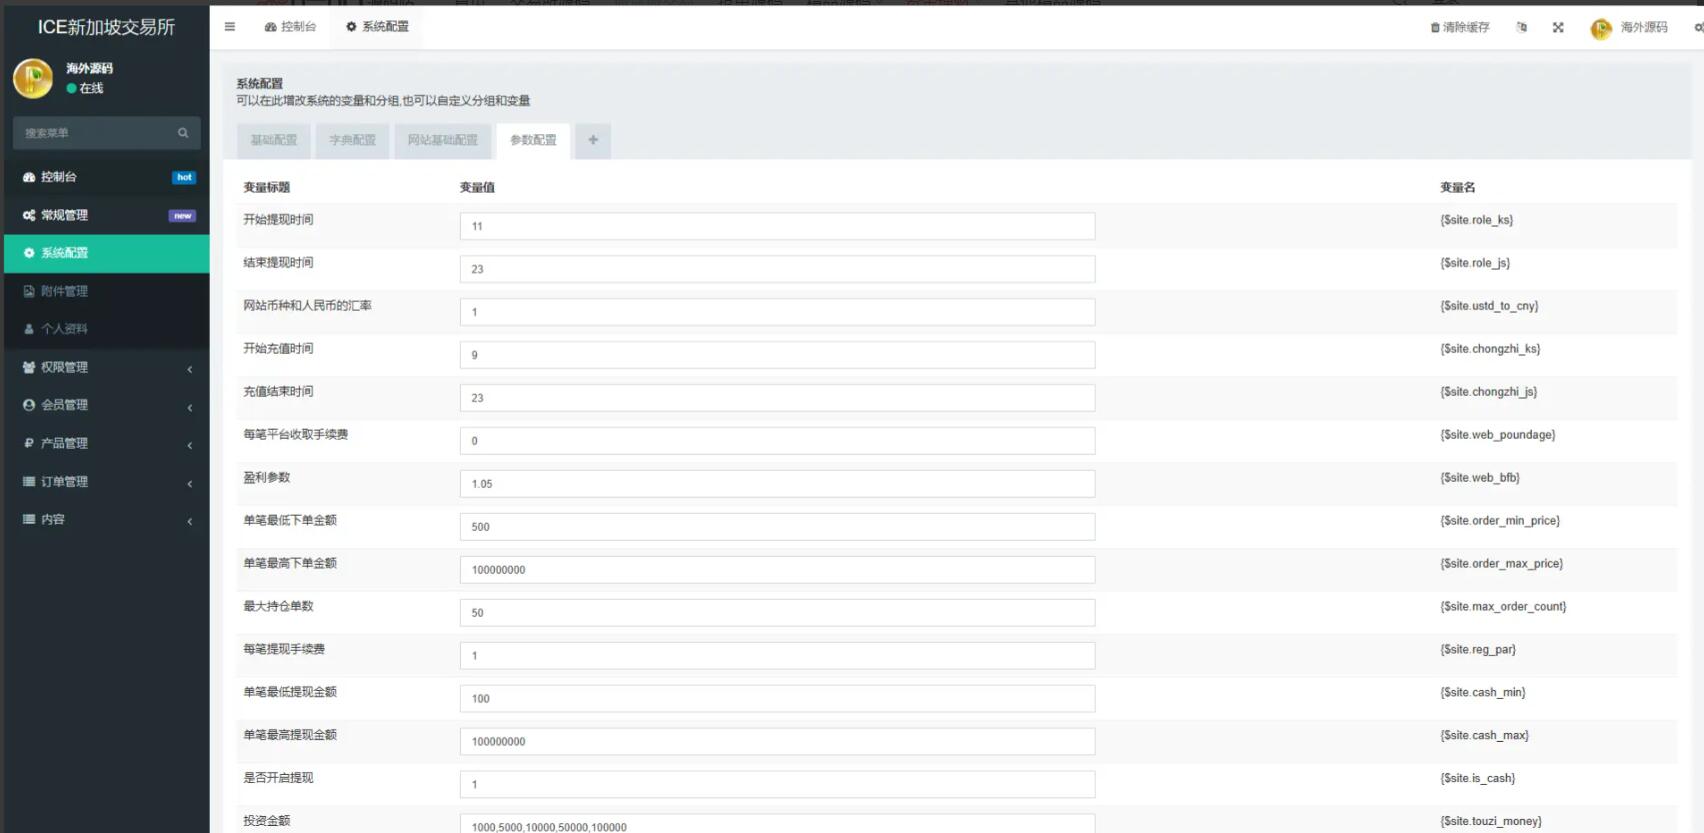Open the gear settings icon at the top right
The width and height of the screenshot is (1704, 833).
pos(1697,28)
